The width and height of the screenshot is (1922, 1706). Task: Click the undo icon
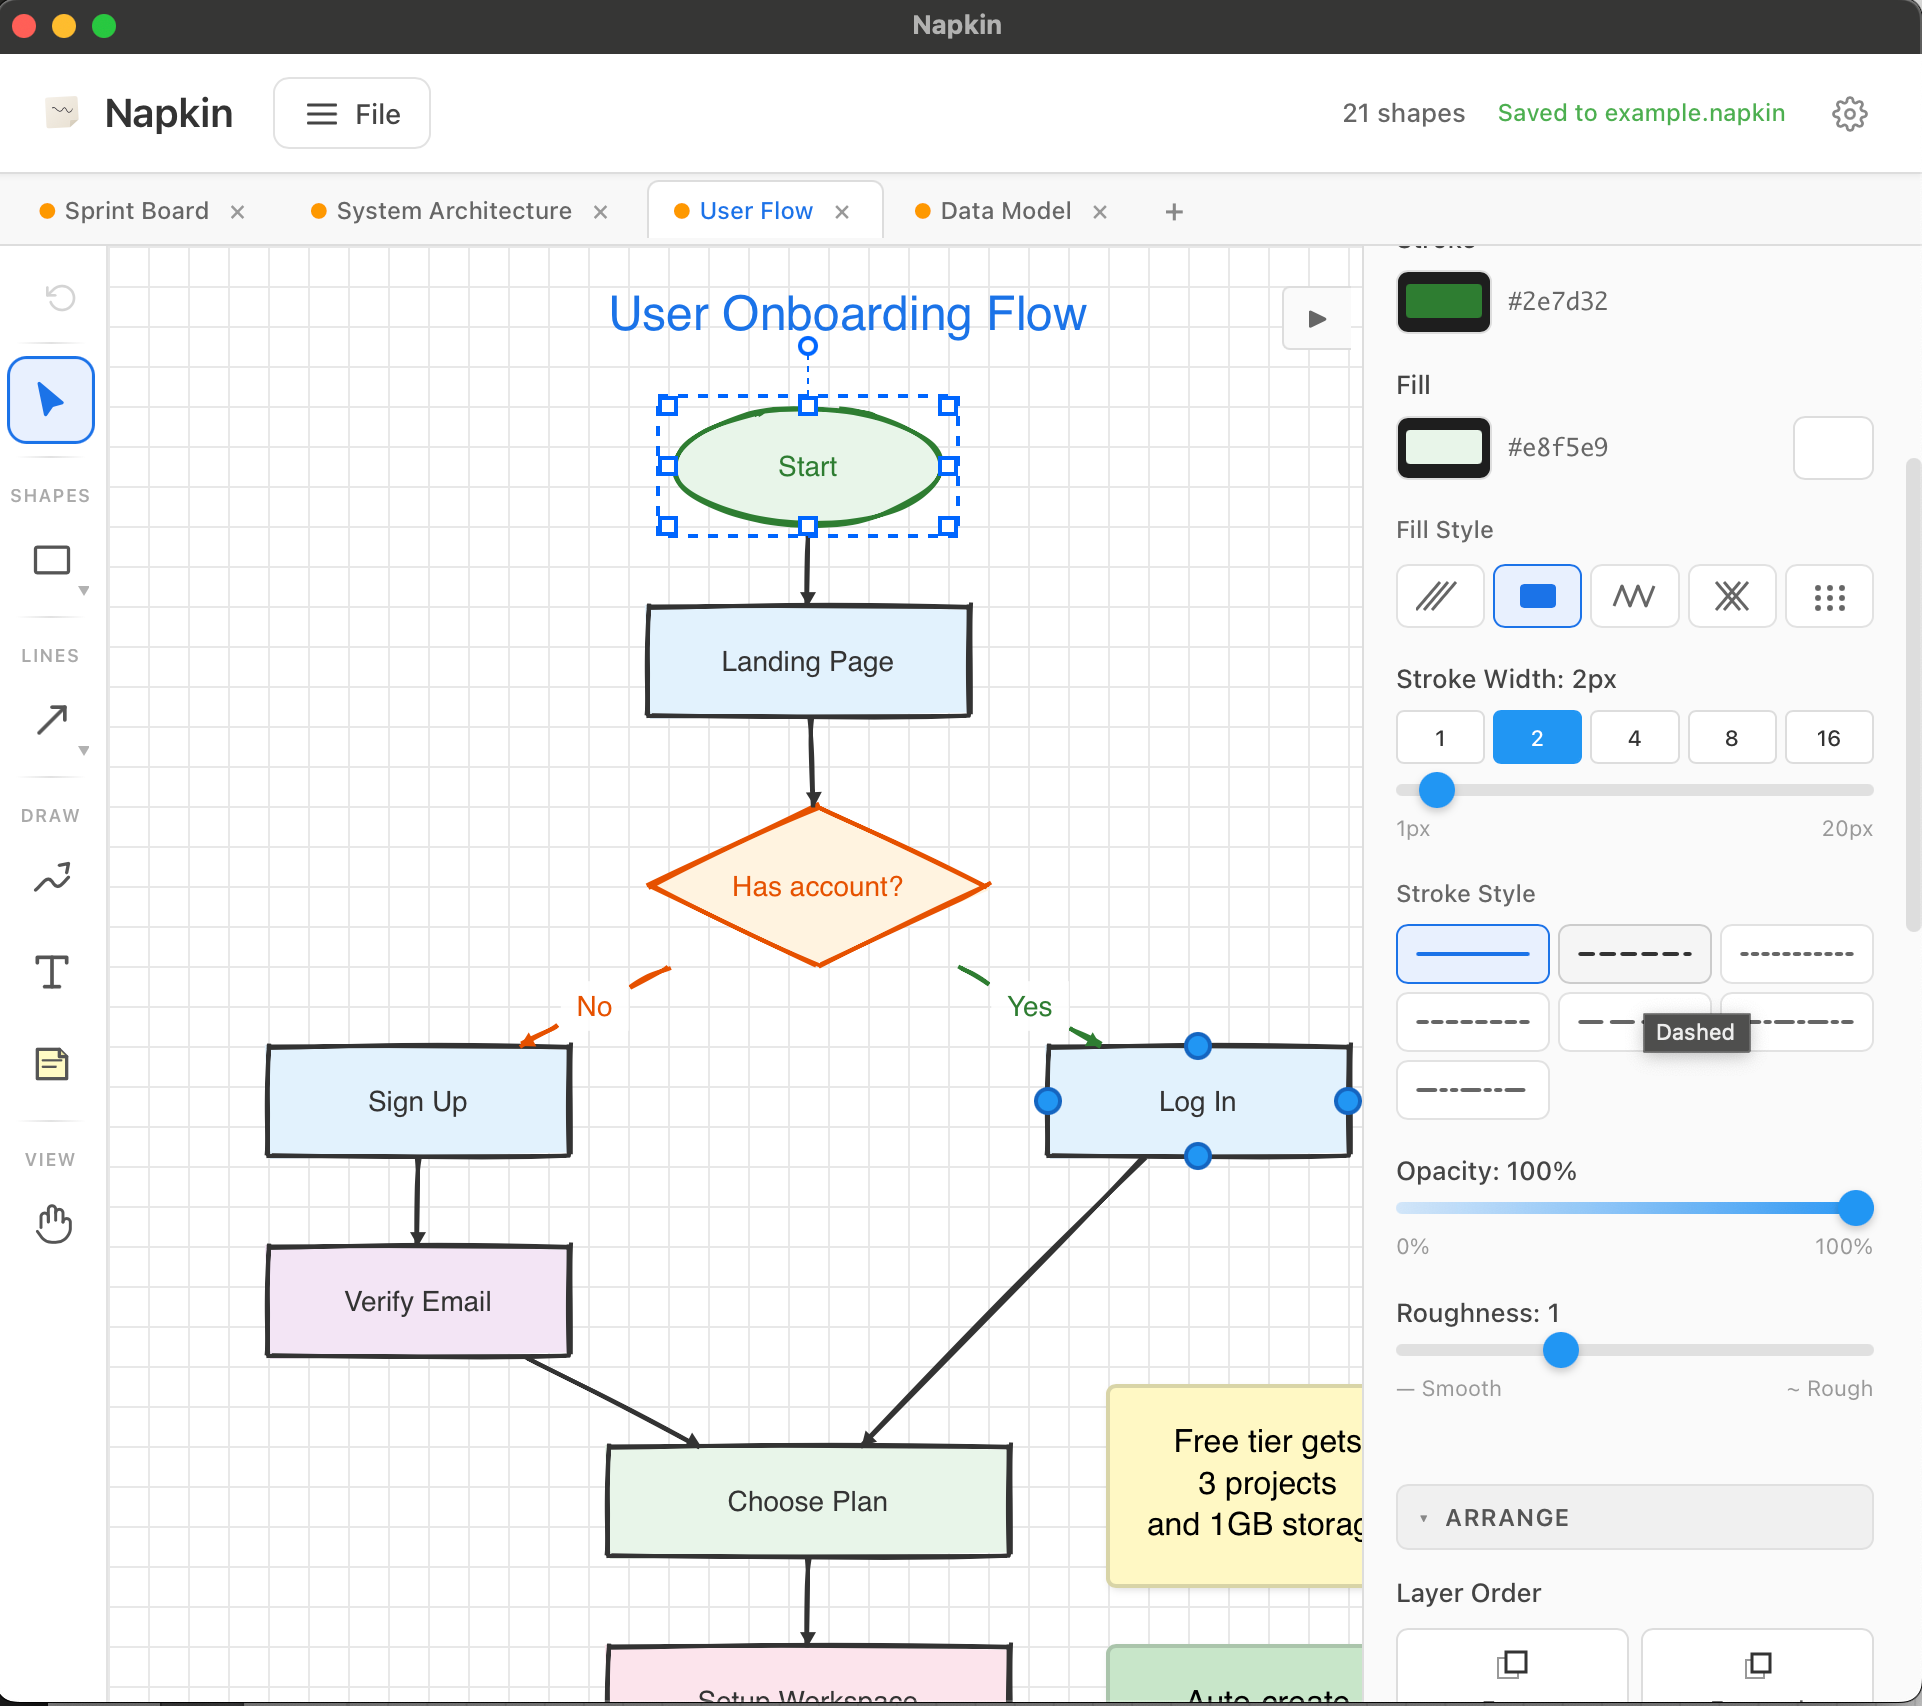(x=60, y=297)
